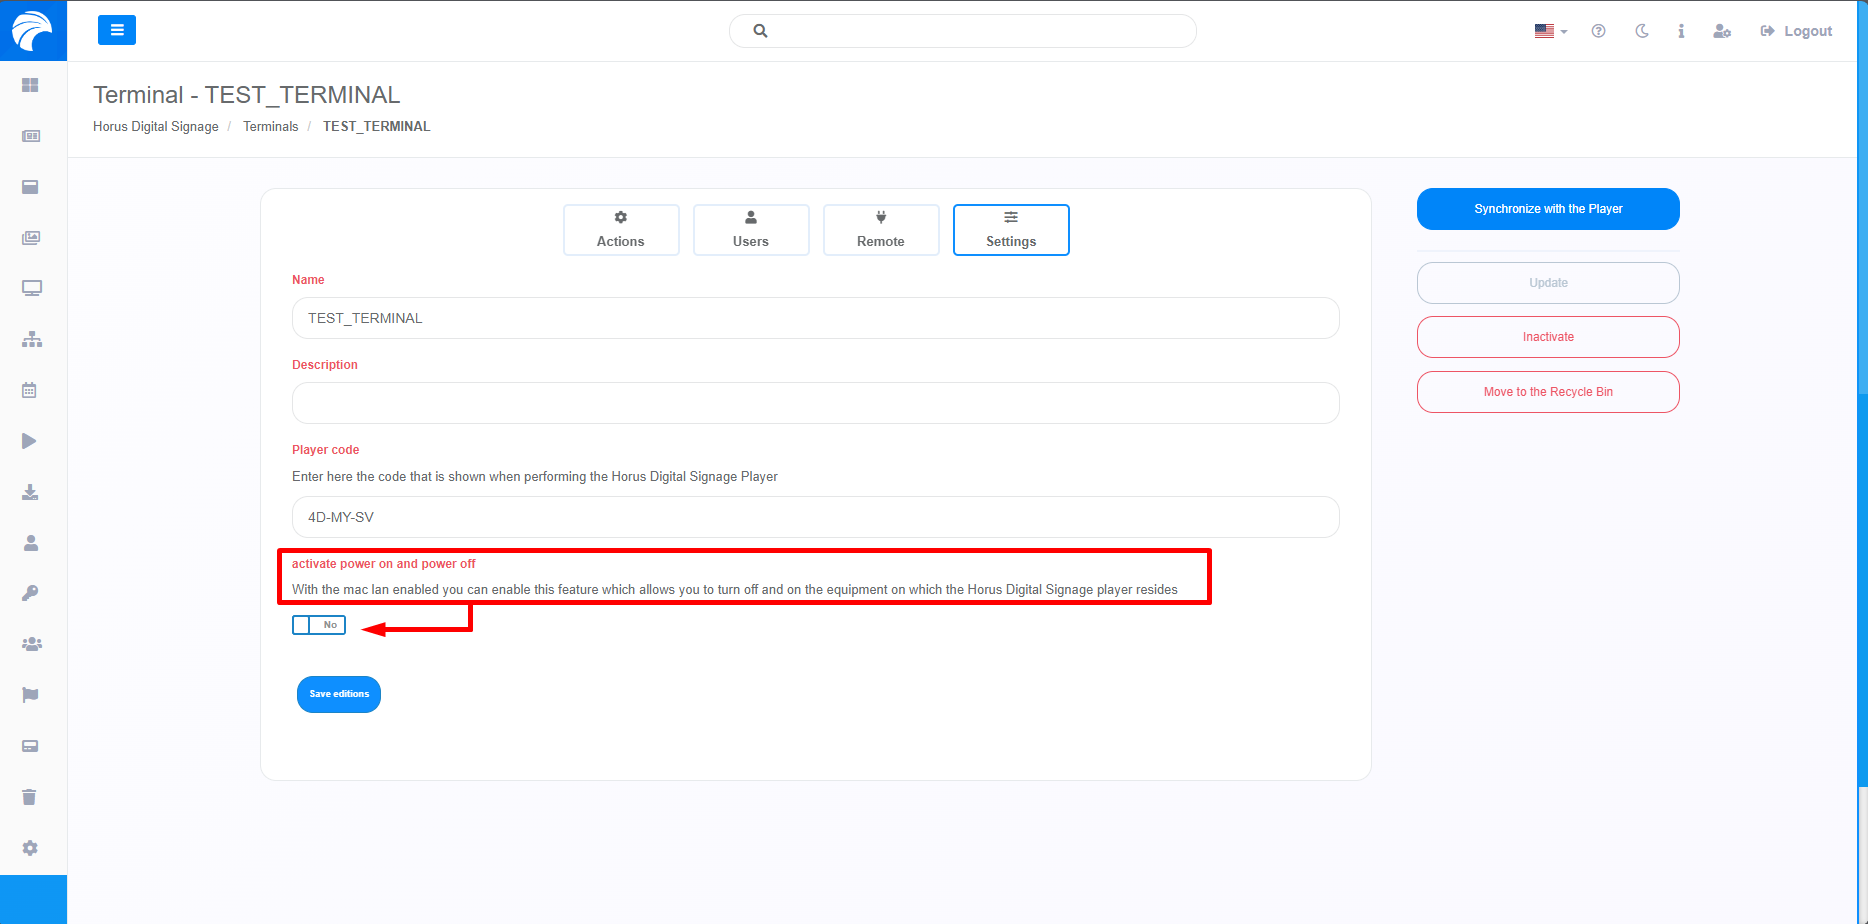Click the play triangle icon in sidebar
The width and height of the screenshot is (1868, 924).
tap(29, 441)
